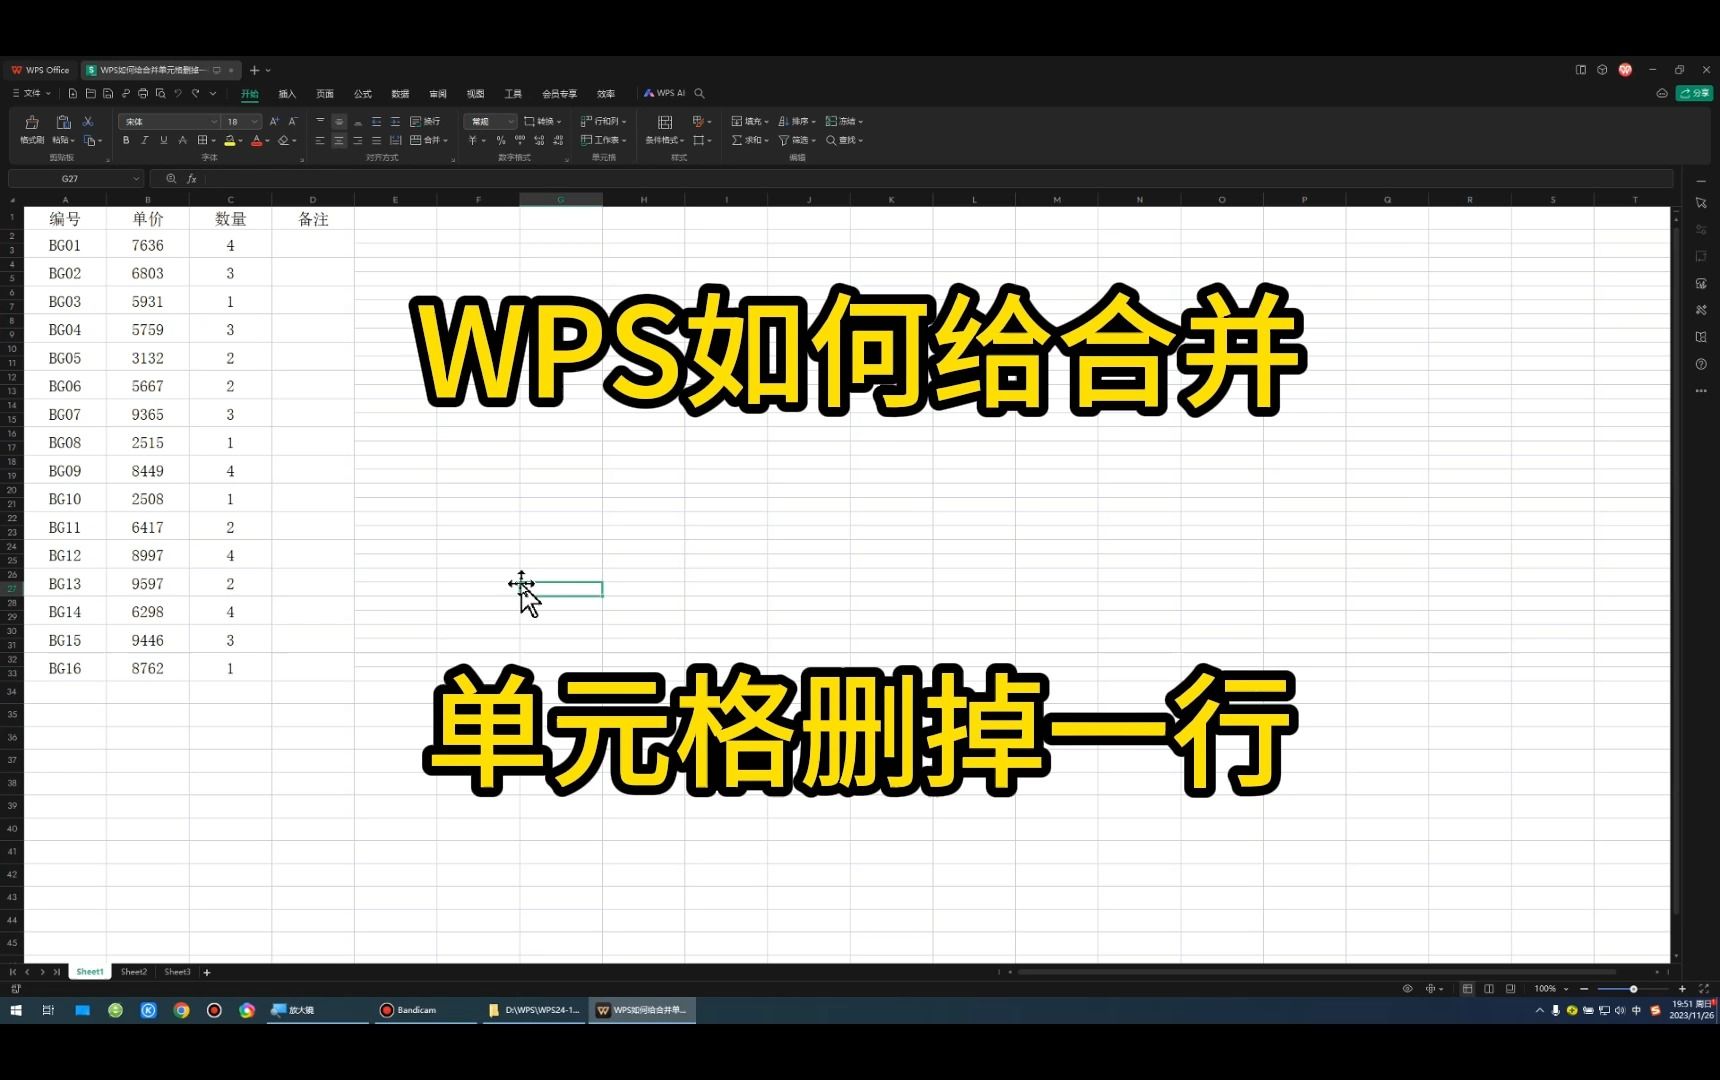
Task: Open the 条件格式 conditional formatting dropdown
Action: point(663,140)
